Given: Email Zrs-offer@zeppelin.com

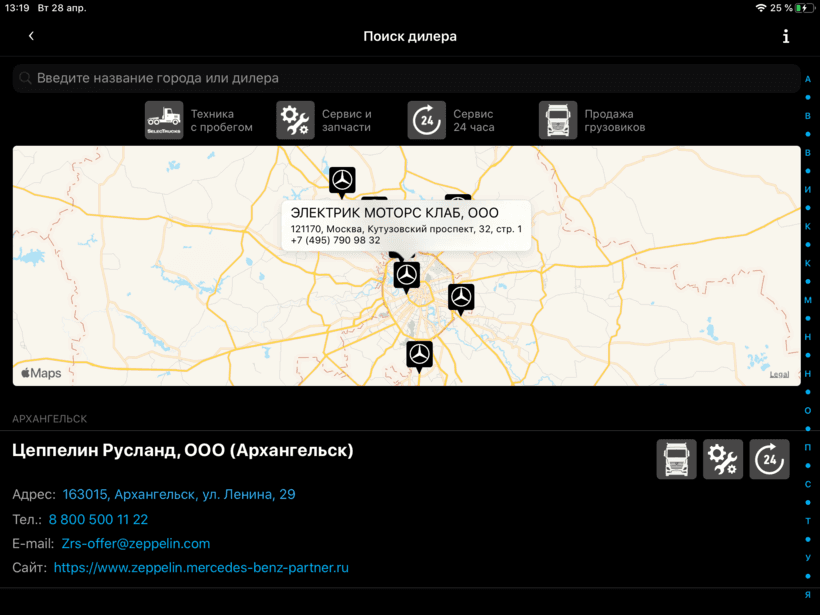Looking at the screenshot, I should pyautogui.click(x=136, y=543).
